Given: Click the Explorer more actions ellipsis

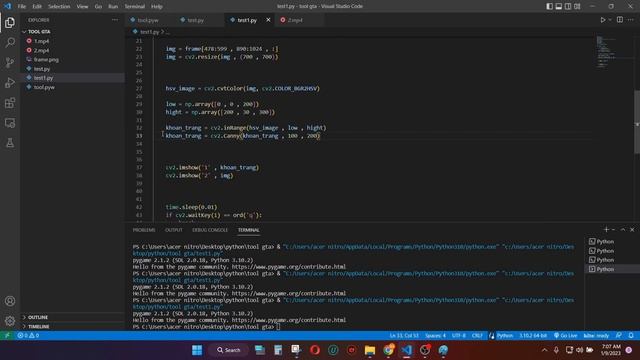Looking at the screenshot, I should [115, 20].
